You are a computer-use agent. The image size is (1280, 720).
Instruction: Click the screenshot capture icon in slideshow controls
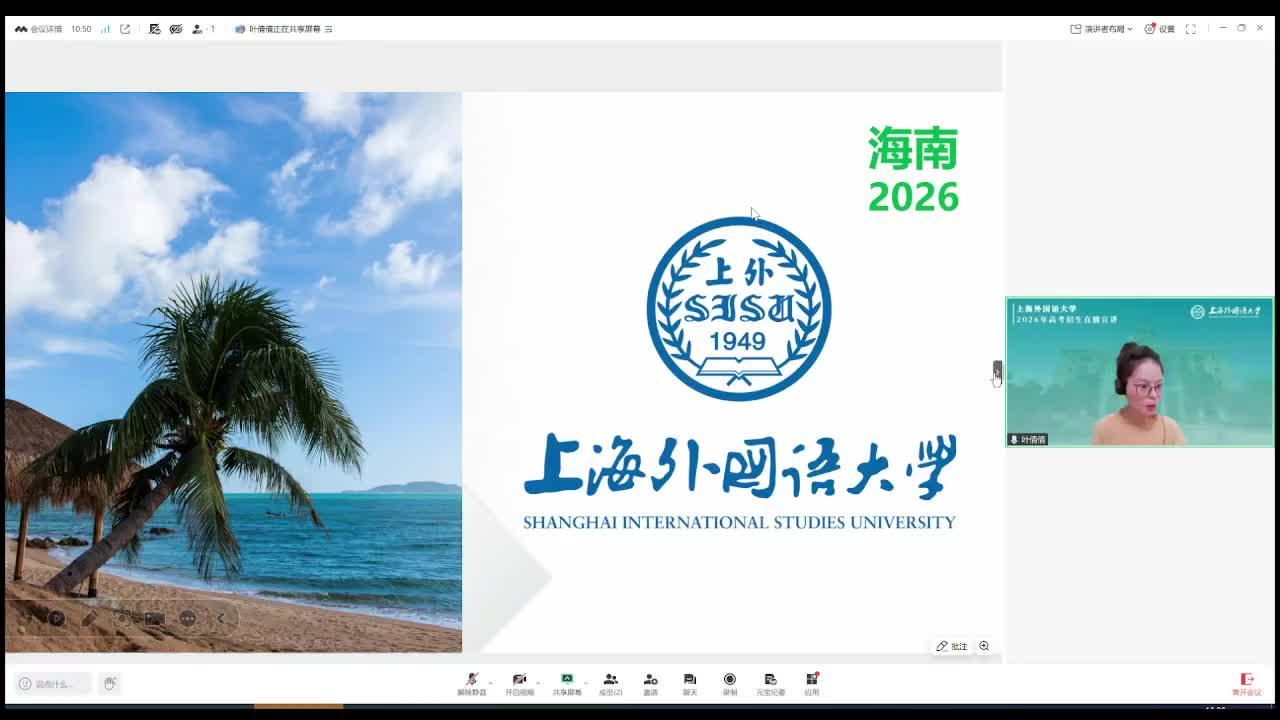(x=122, y=619)
